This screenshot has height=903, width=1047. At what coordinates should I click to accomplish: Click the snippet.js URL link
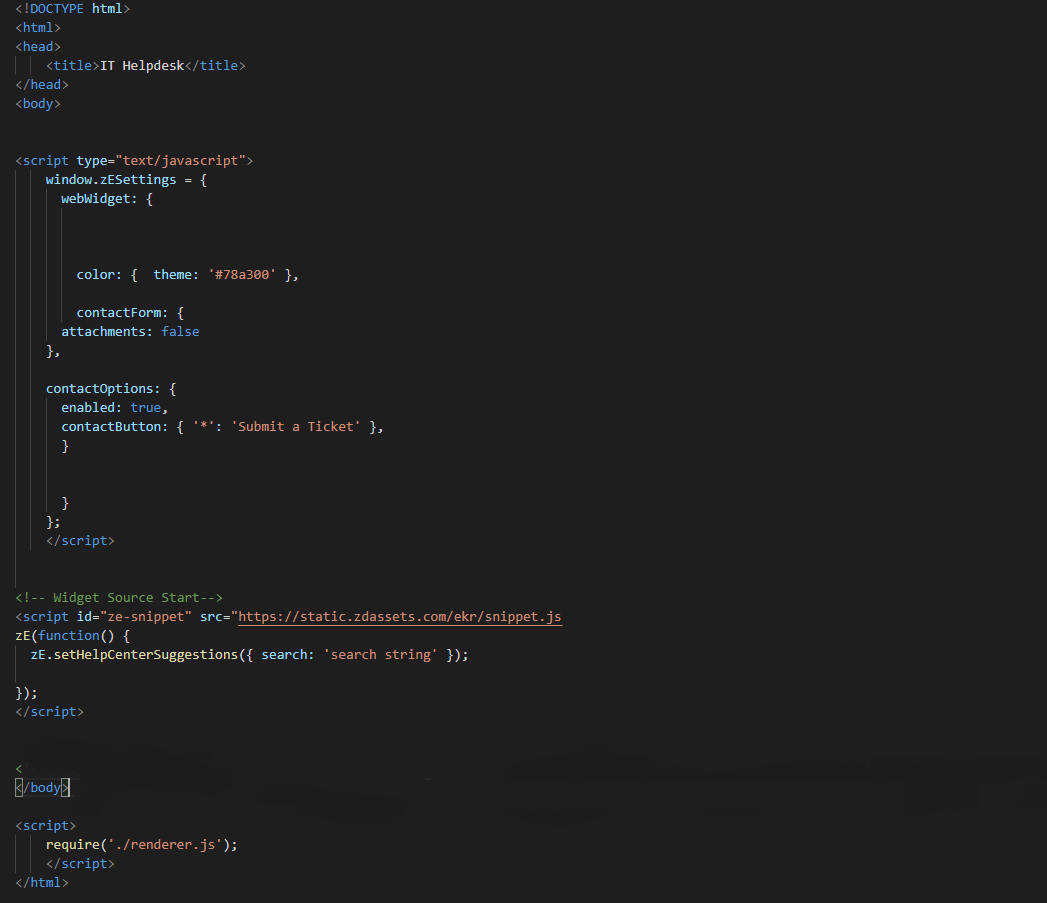[x=399, y=616]
